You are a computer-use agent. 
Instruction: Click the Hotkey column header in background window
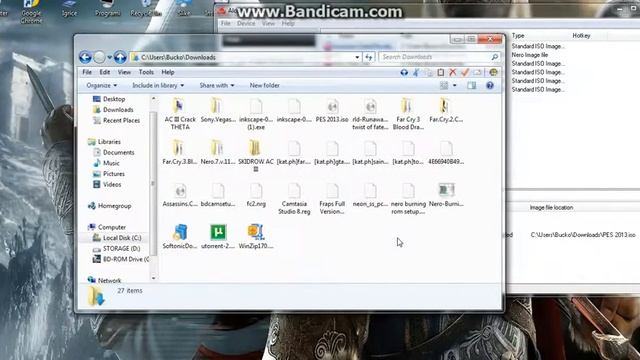click(x=581, y=36)
